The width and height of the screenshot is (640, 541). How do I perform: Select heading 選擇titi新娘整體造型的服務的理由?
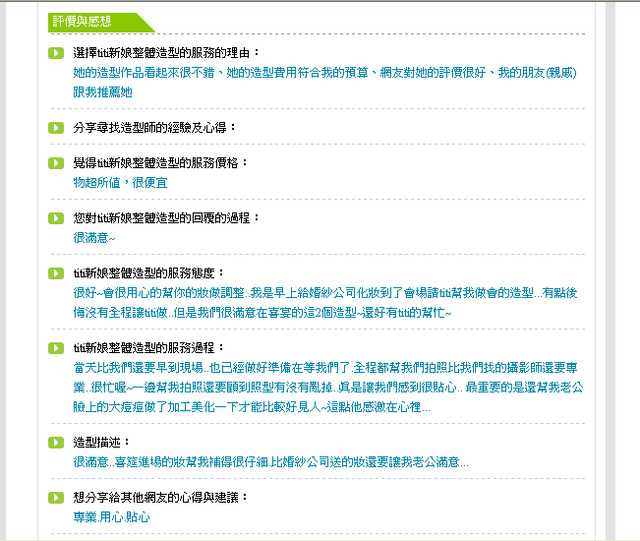point(166,53)
